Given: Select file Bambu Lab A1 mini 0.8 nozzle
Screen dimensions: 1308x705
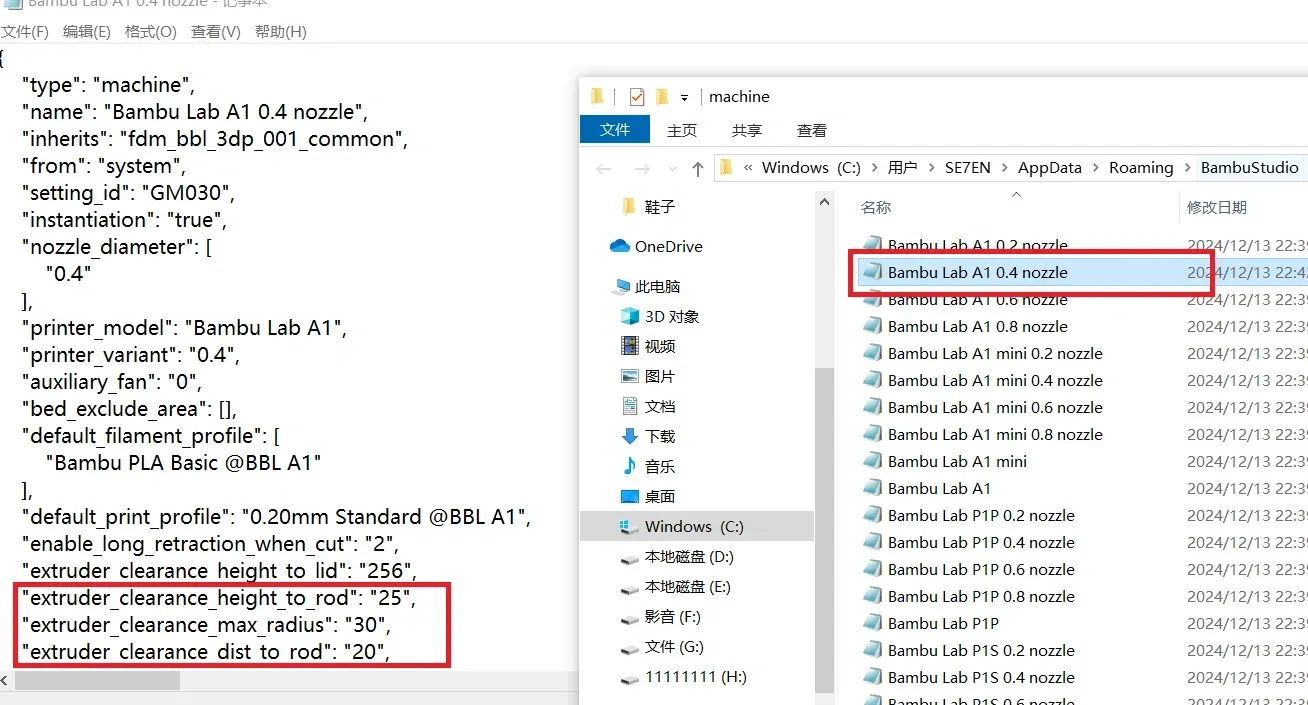Looking at the screenshot, I should 982,434.
